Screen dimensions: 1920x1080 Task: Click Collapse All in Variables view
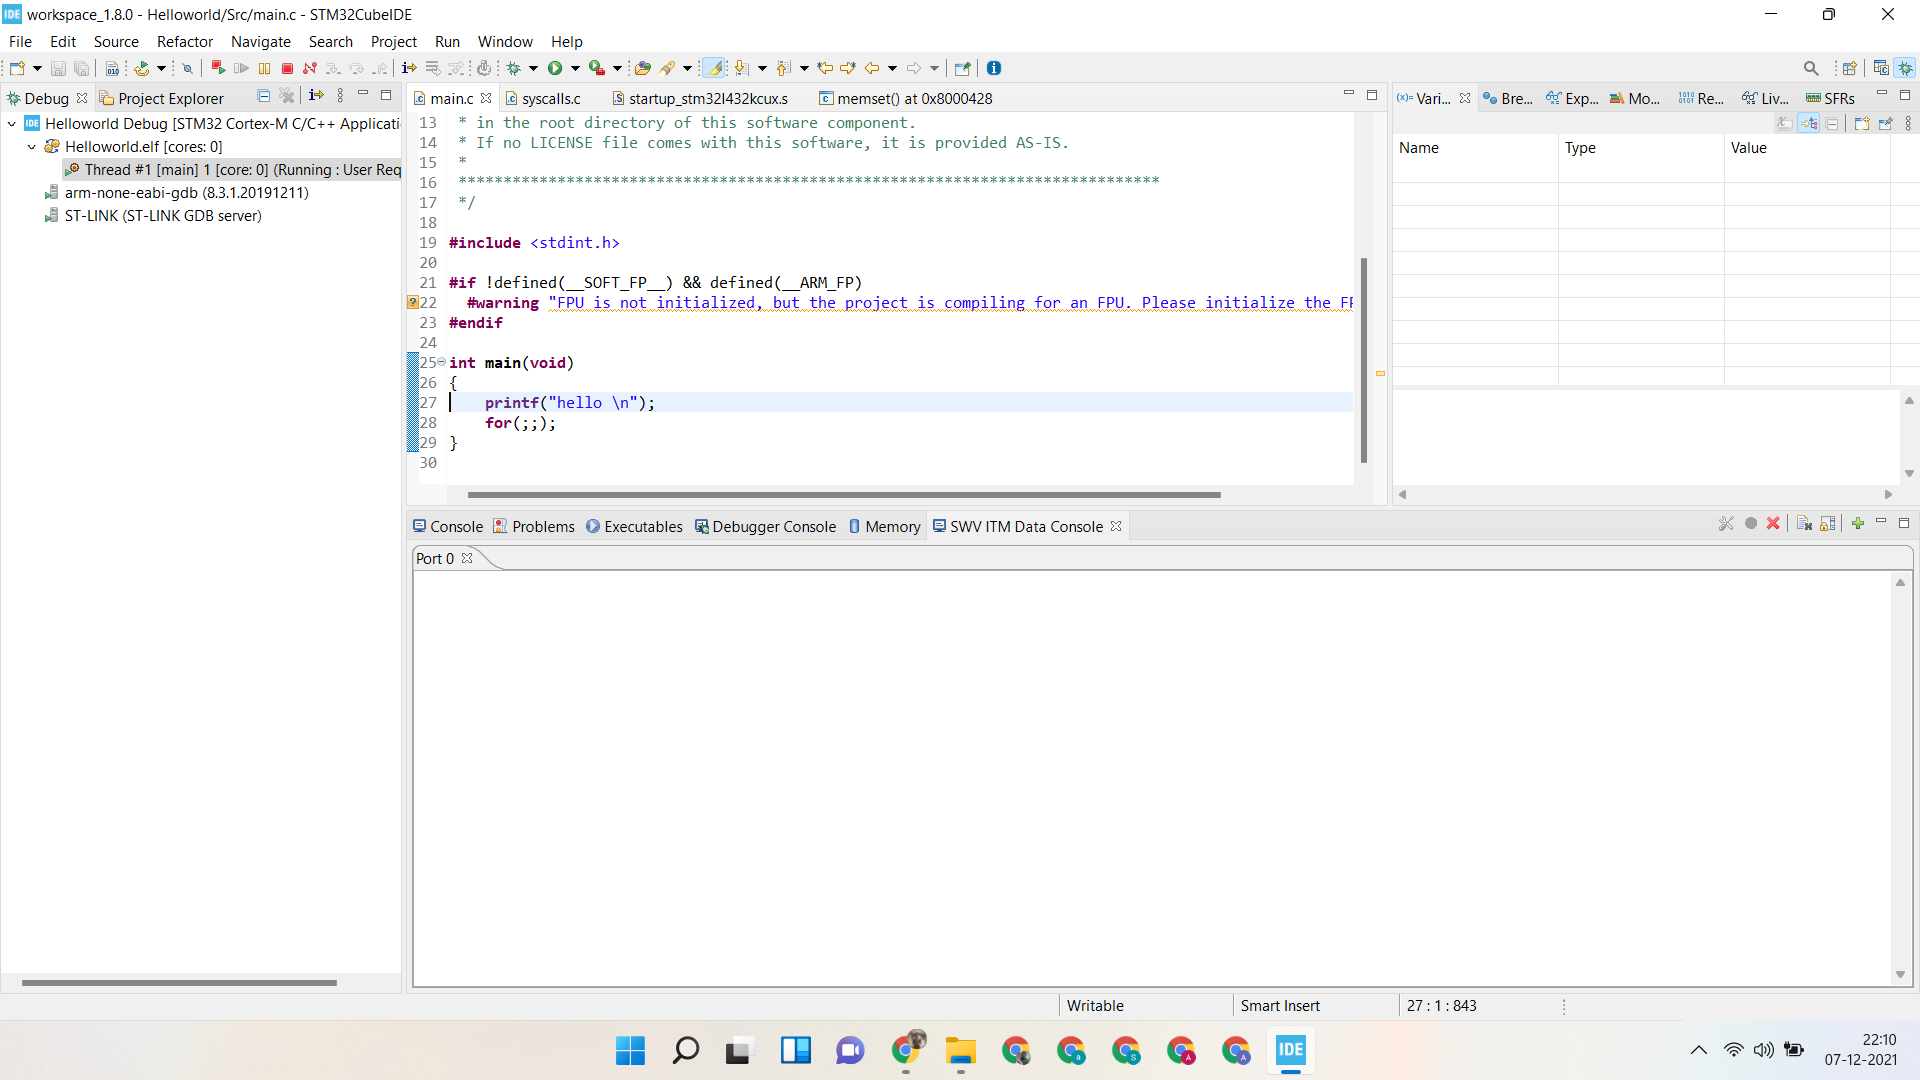[1832, 123]
